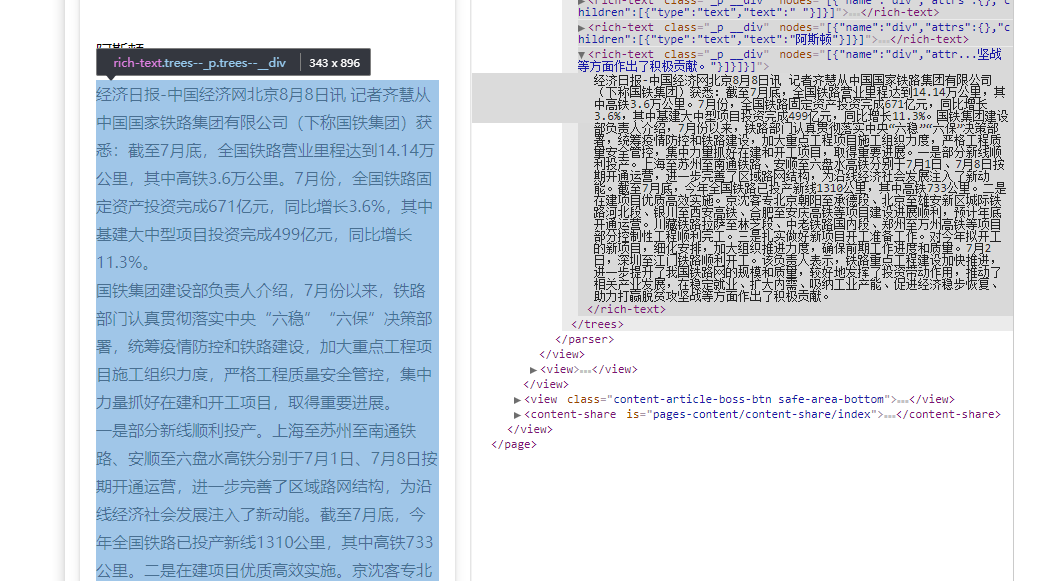Collapse the expanded rich-text node ending 坚战
The height and width of the screenshot is (581, 1037).
[x=581, y=55]
